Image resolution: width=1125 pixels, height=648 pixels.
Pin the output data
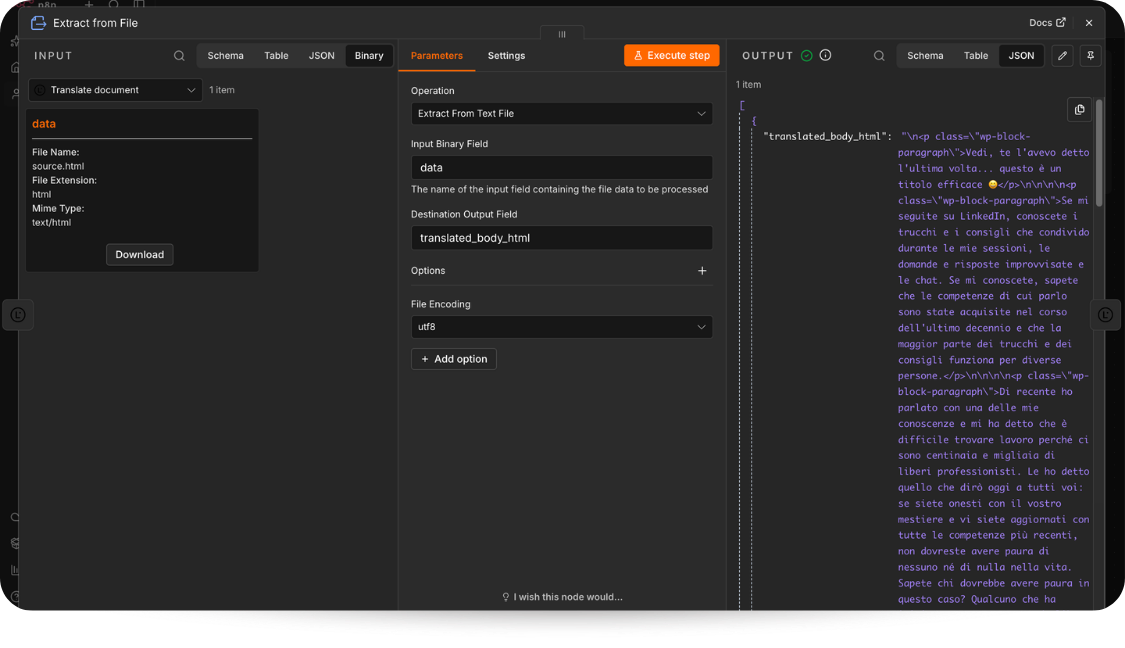(1091, 55)
